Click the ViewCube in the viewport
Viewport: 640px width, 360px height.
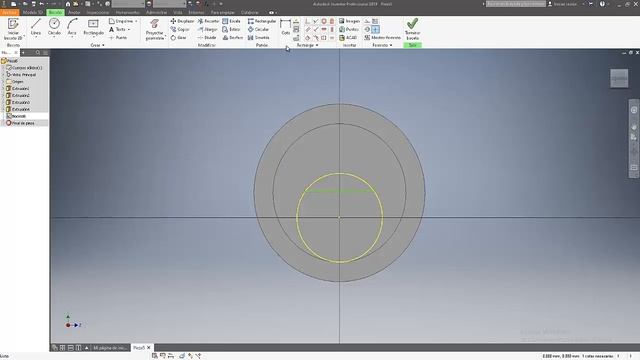tap(619, 78)
